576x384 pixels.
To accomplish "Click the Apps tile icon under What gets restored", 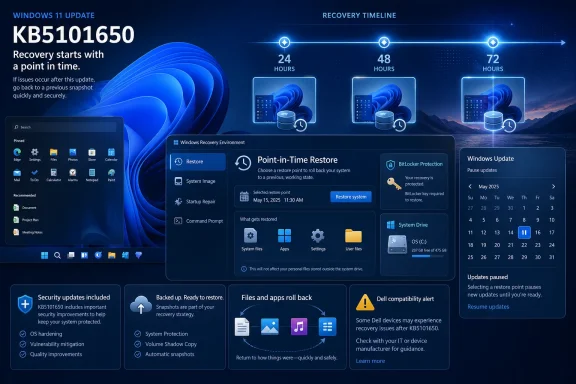I will tap(284, 236).
